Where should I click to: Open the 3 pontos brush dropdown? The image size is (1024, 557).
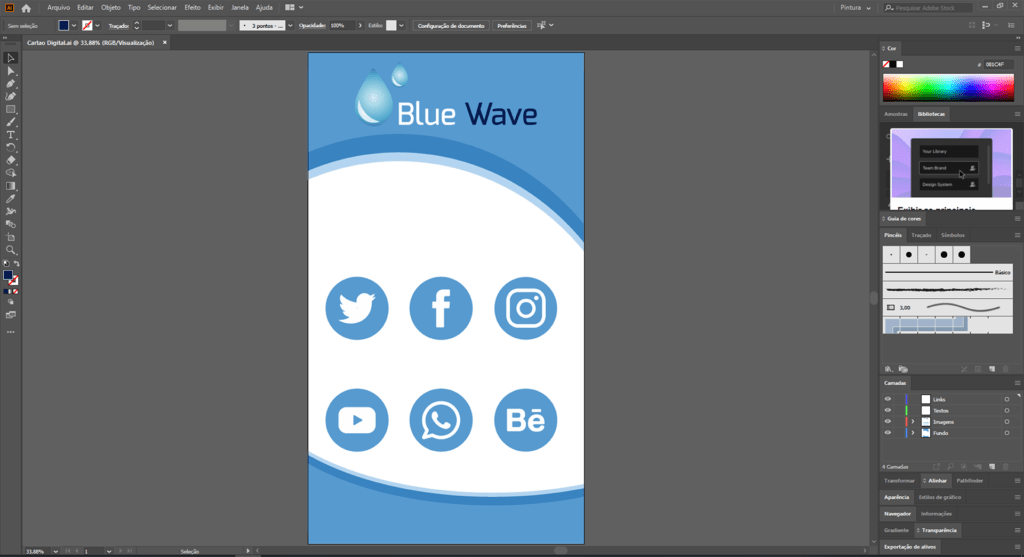290,25
